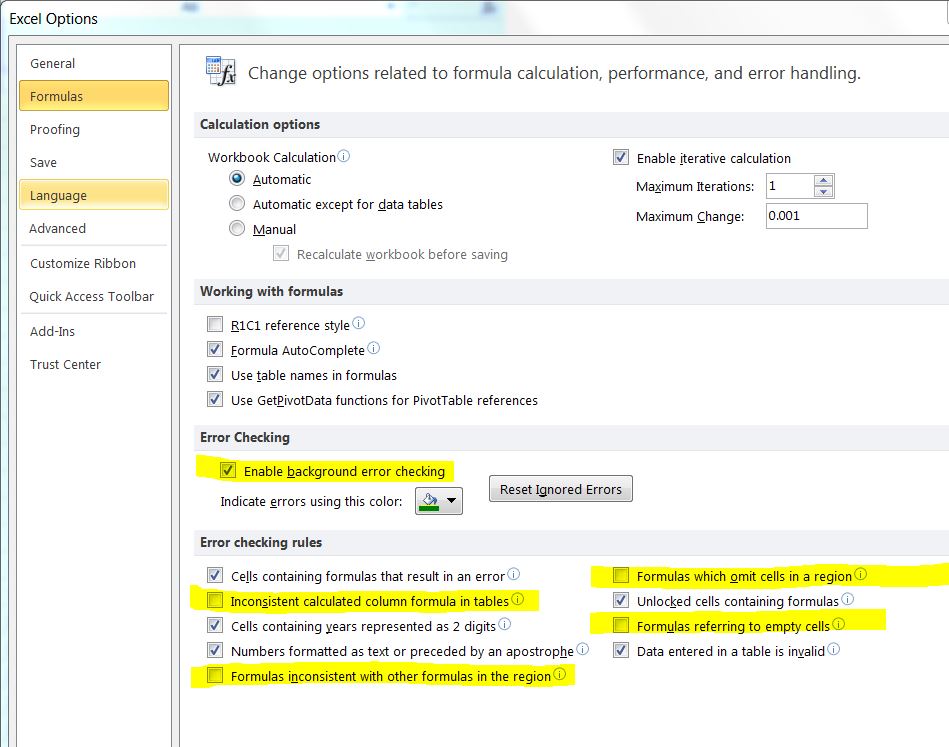
Task: Click info icon for Numbers formatted as text
Action: click(583, 650)
